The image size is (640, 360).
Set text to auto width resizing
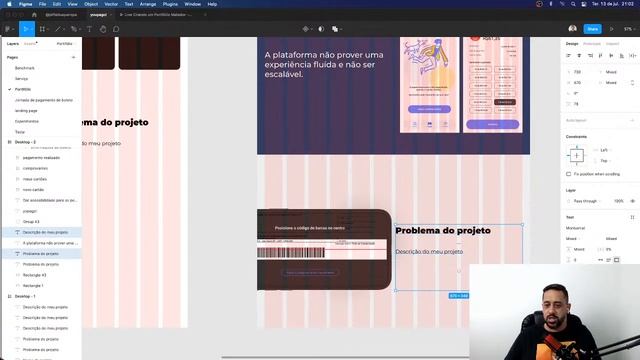pyautogui.click(x=600, y=260)
